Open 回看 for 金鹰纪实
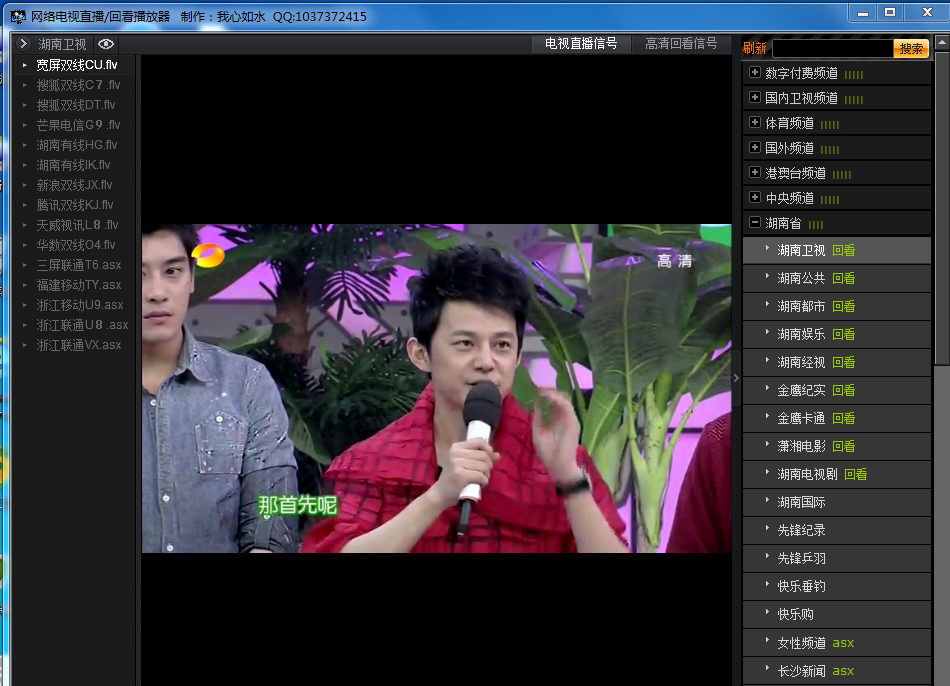The height and width of the screenshot is (686, 950). pyautogui.click(x=843, y=390)
